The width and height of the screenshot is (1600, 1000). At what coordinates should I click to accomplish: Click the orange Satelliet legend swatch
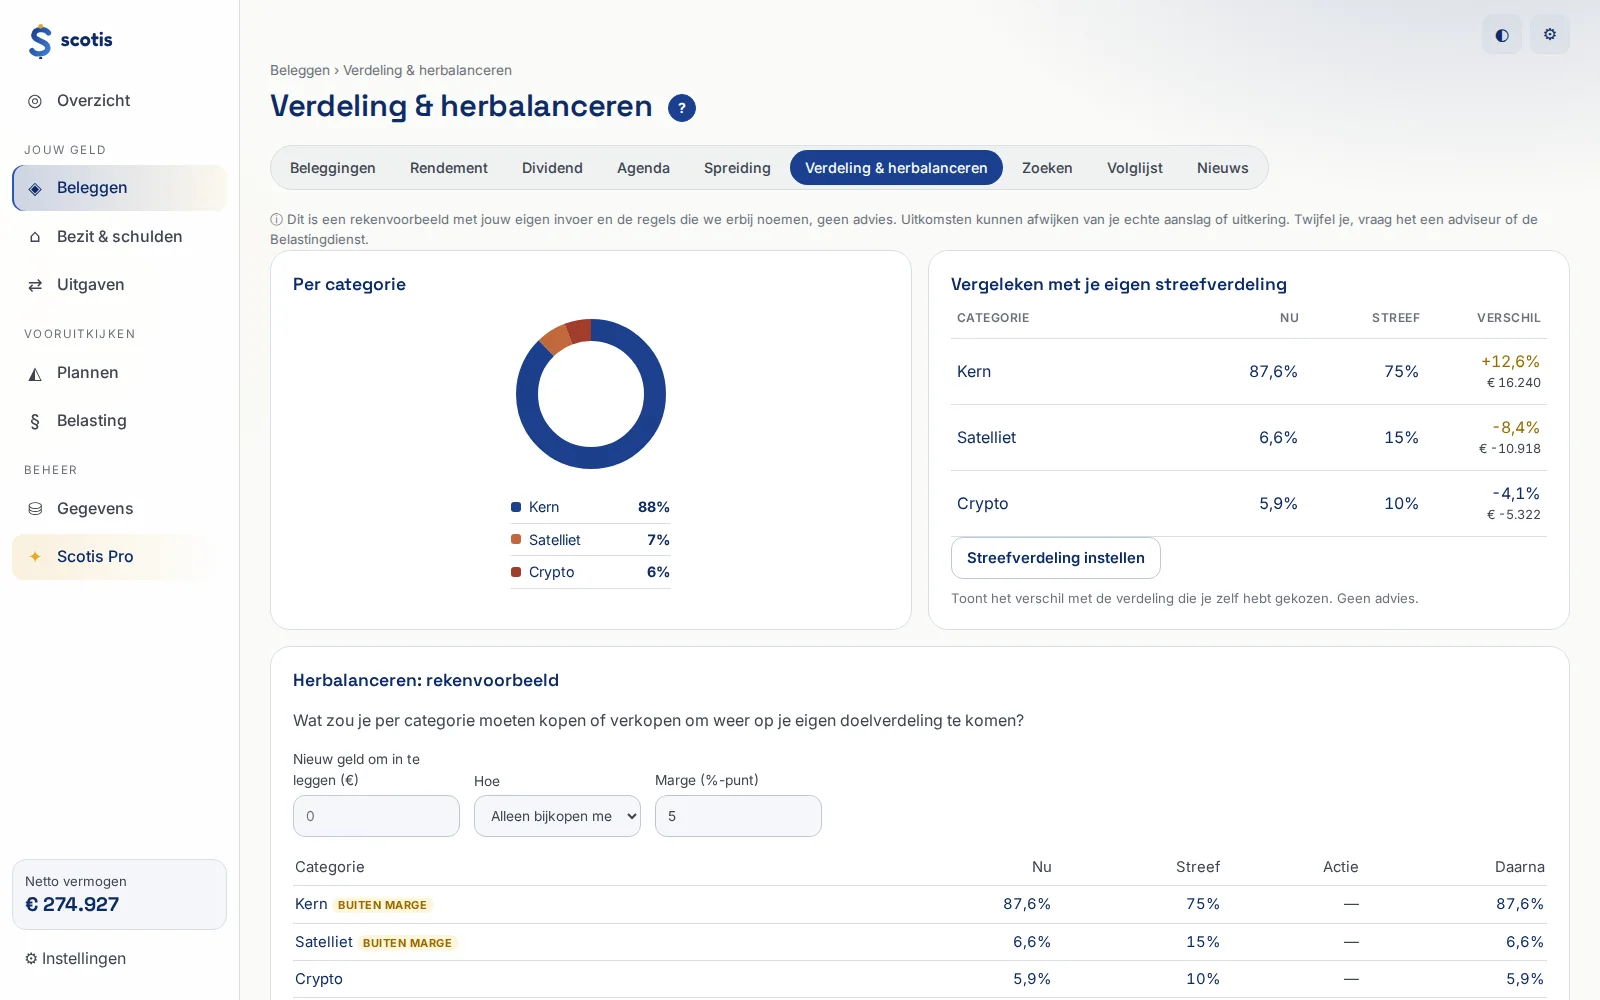(516, 540)
